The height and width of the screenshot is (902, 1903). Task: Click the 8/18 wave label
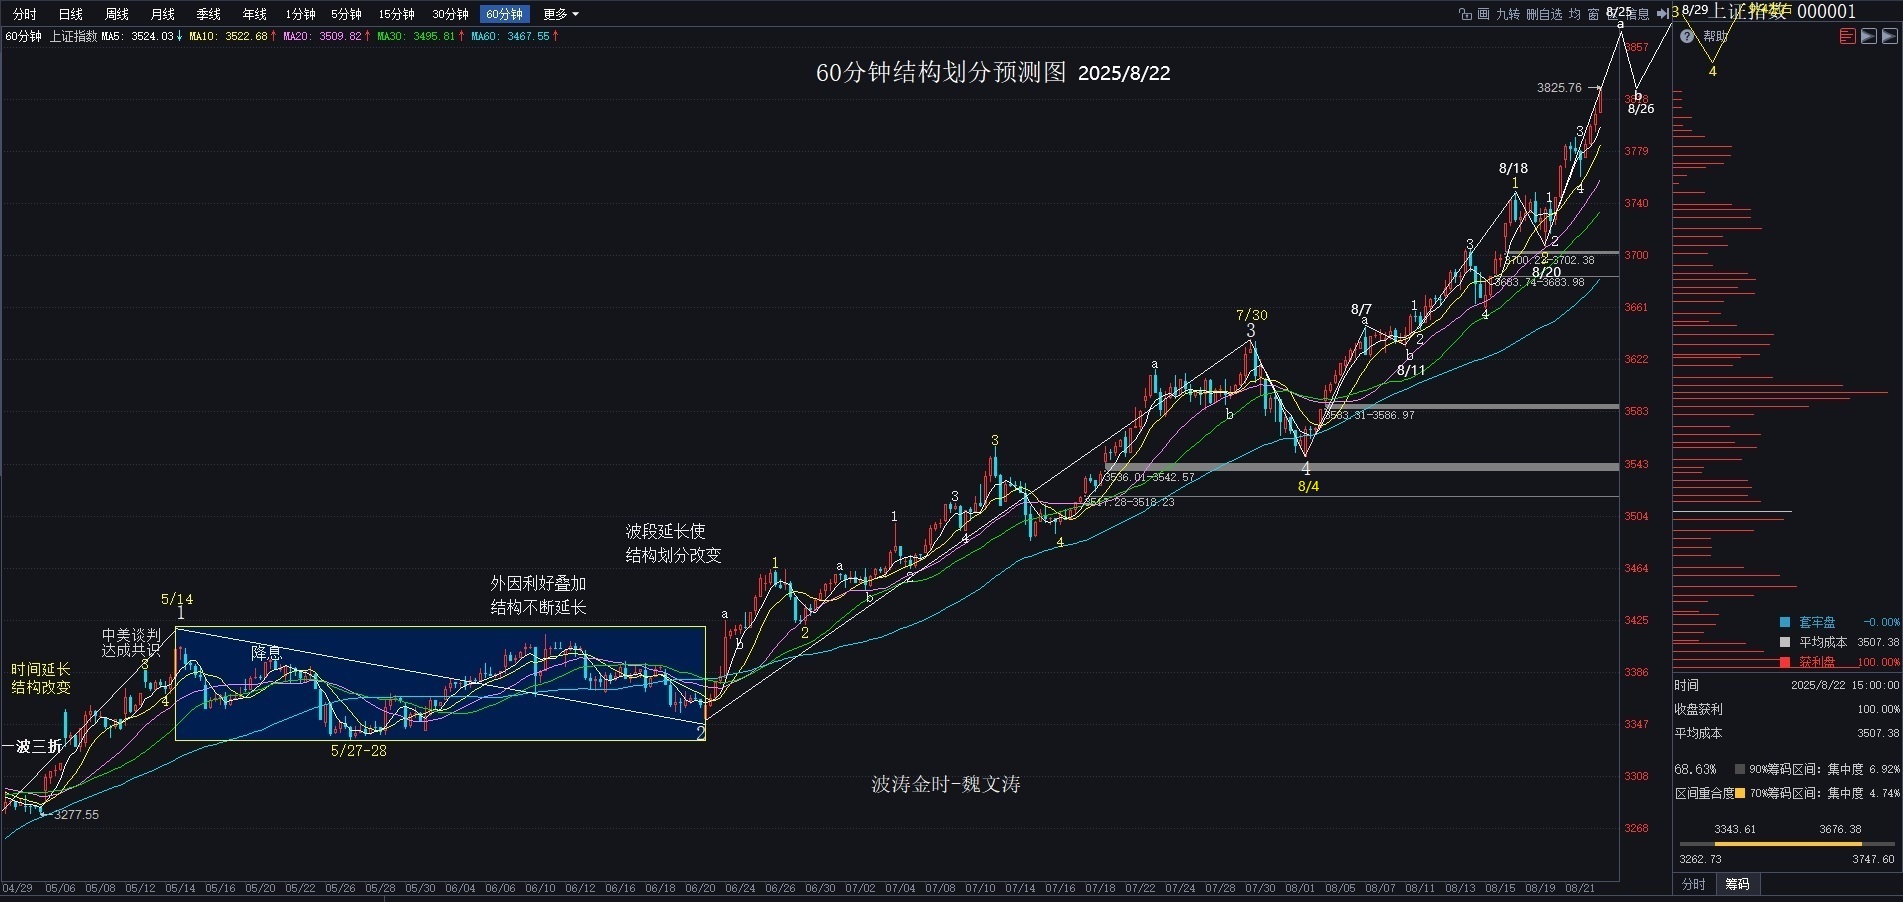(1513, 168)
